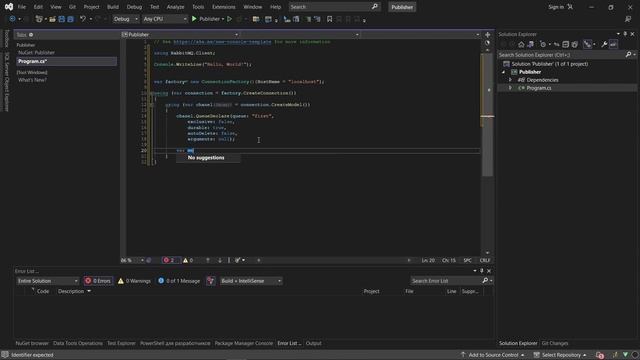
Task: Open the File menu
Action: [22, 7]
